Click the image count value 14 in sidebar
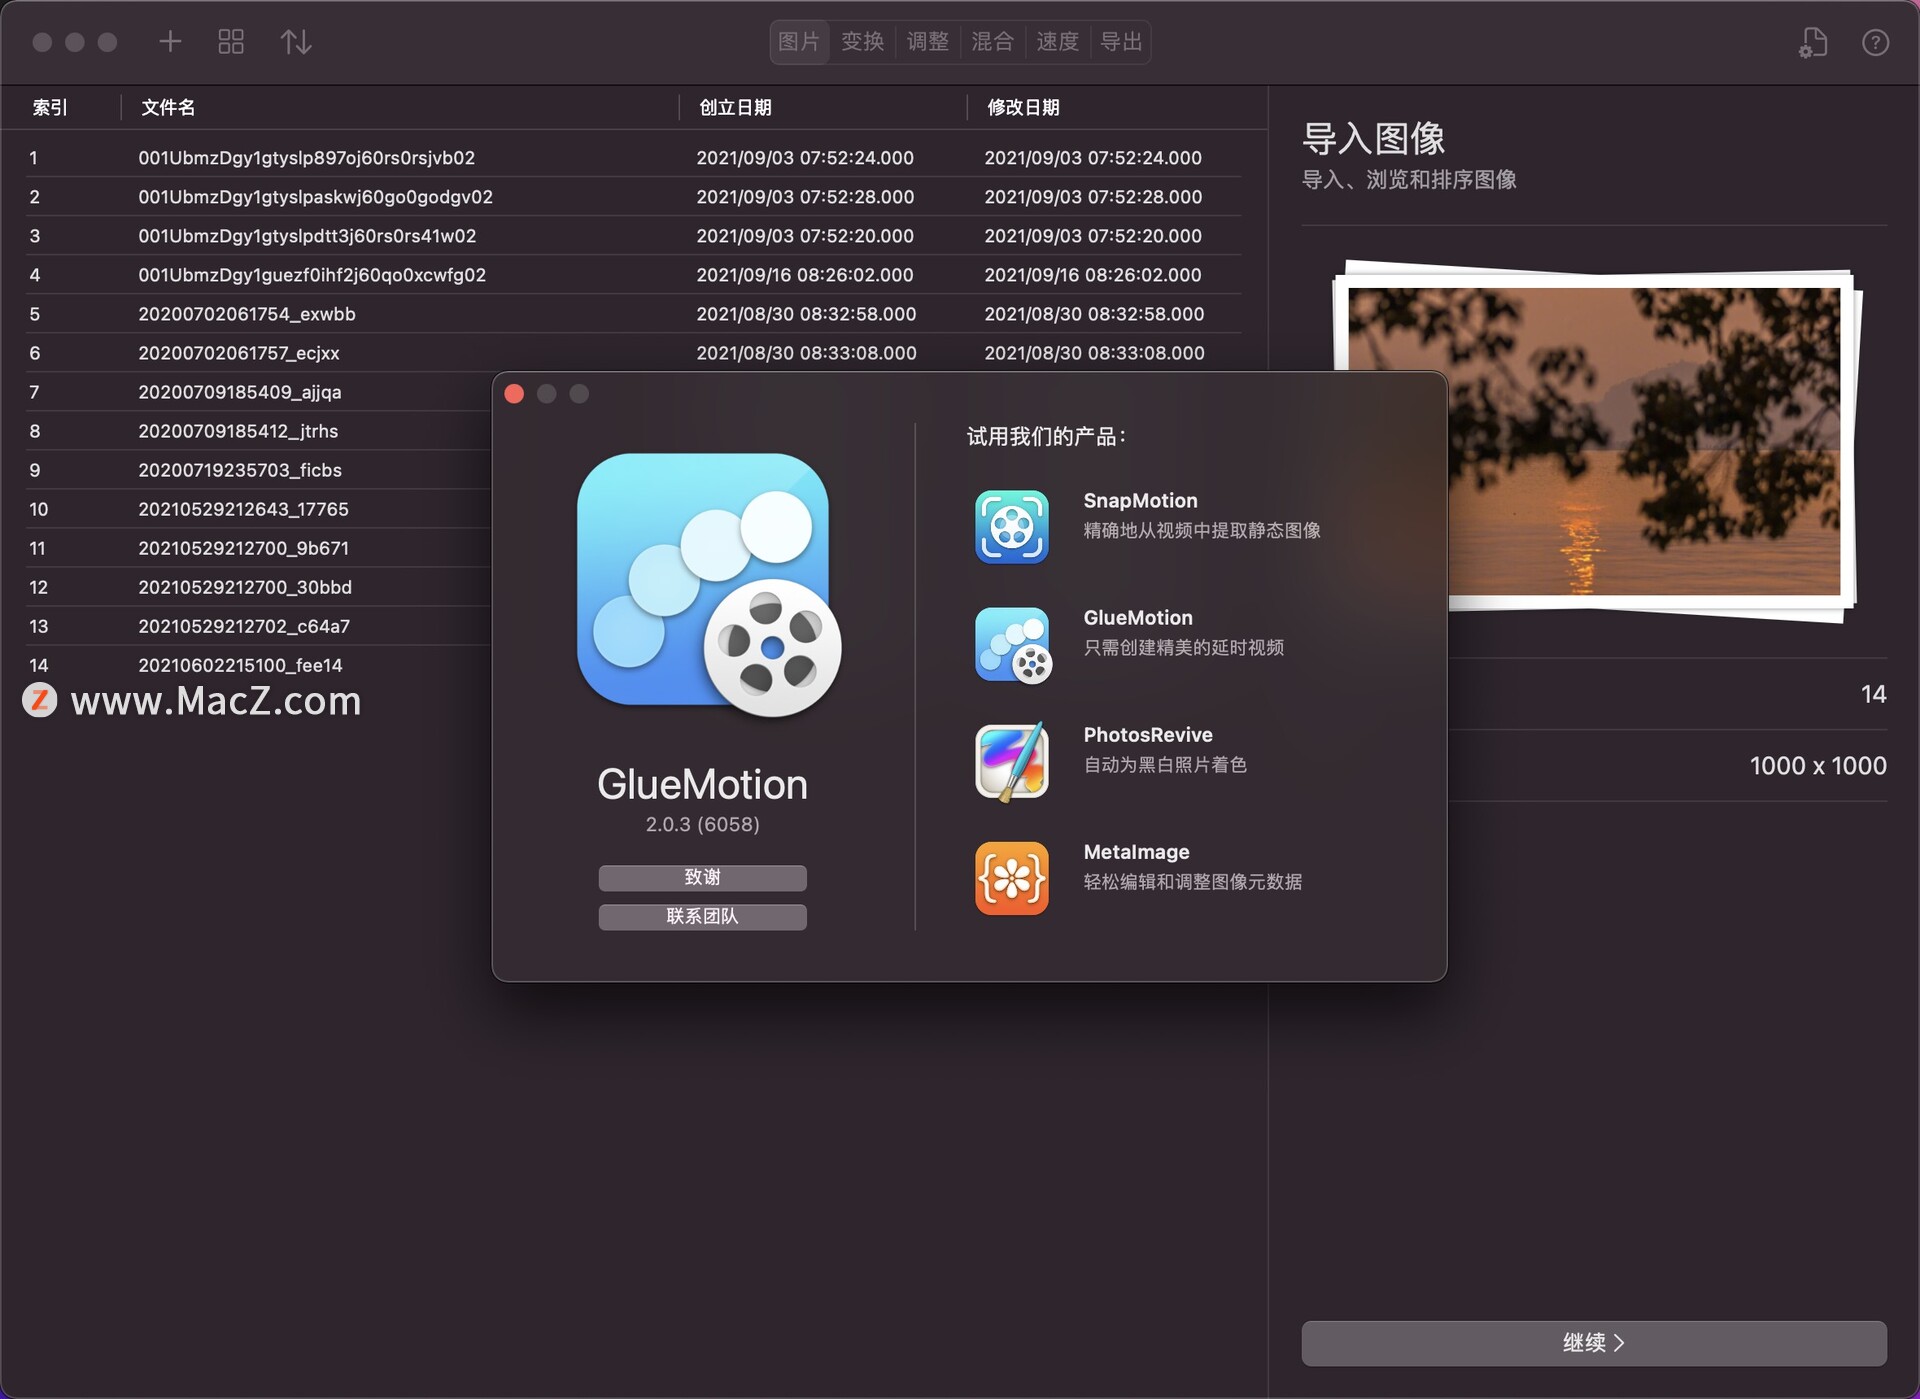Viewport: 1920px width, 1399px height. click(1873, 694)
